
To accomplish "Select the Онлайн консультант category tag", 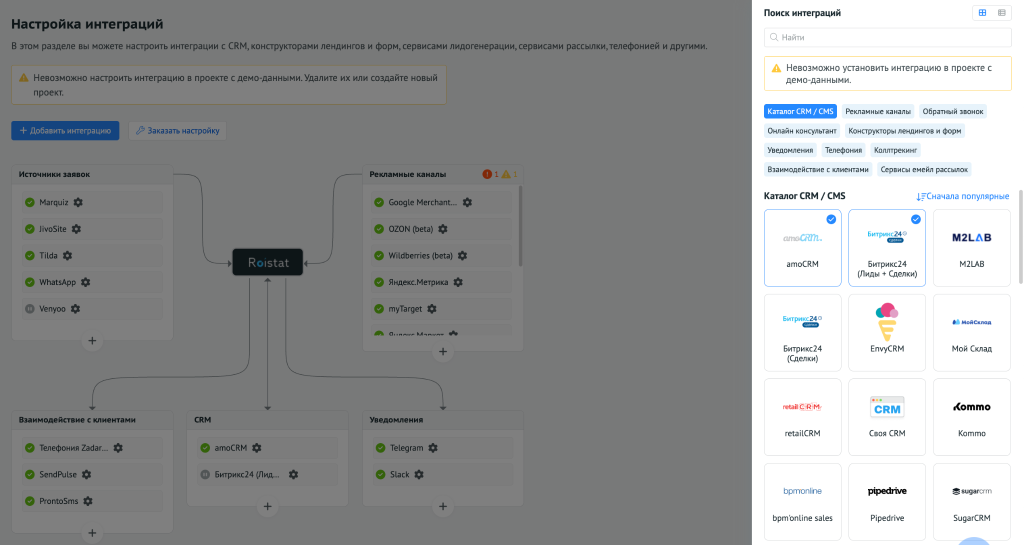I will 802,131.
